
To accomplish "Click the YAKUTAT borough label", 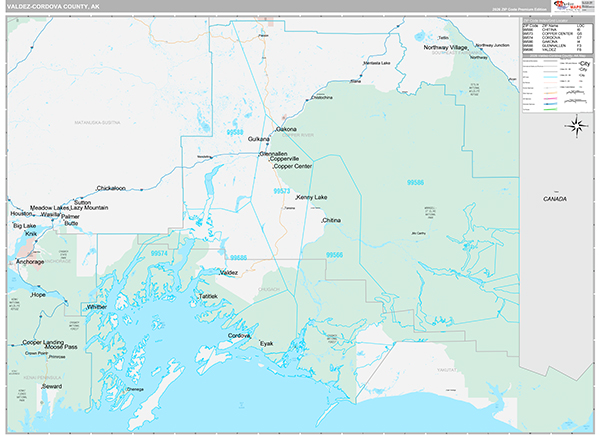I will point(447,370).
